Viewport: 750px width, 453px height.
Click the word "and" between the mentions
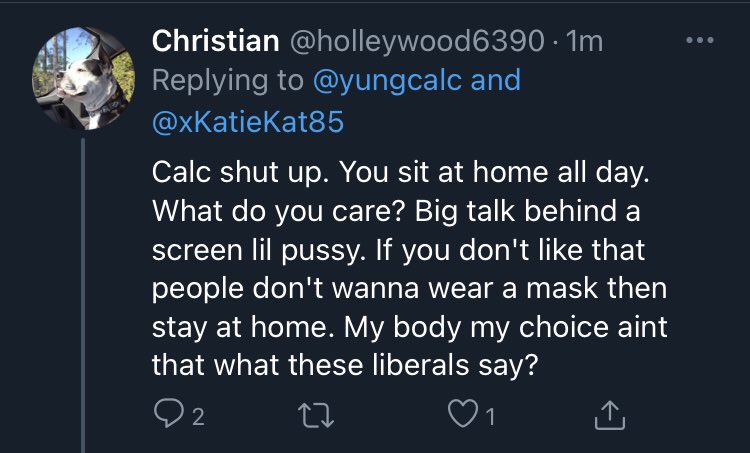coord(496,81)
